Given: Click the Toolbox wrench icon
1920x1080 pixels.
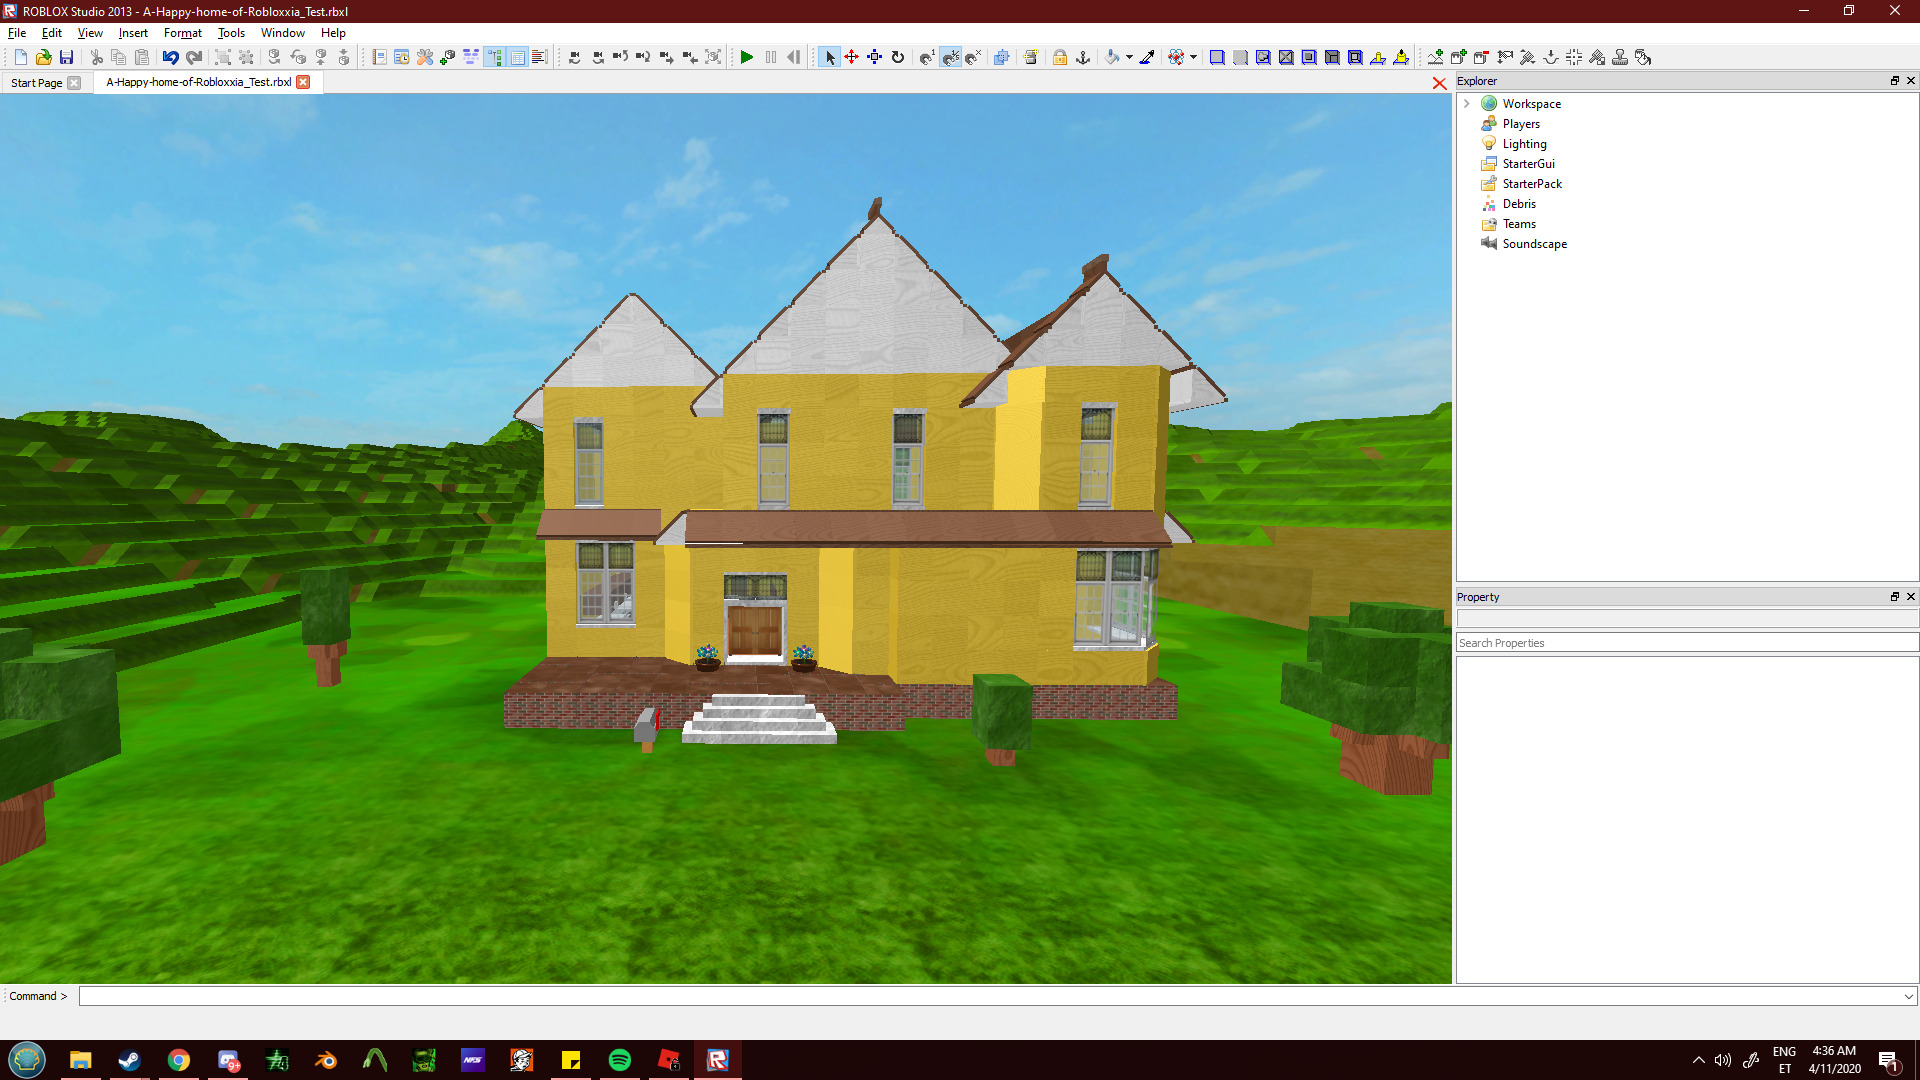Looking at the screenshot, I should (425, 57).
